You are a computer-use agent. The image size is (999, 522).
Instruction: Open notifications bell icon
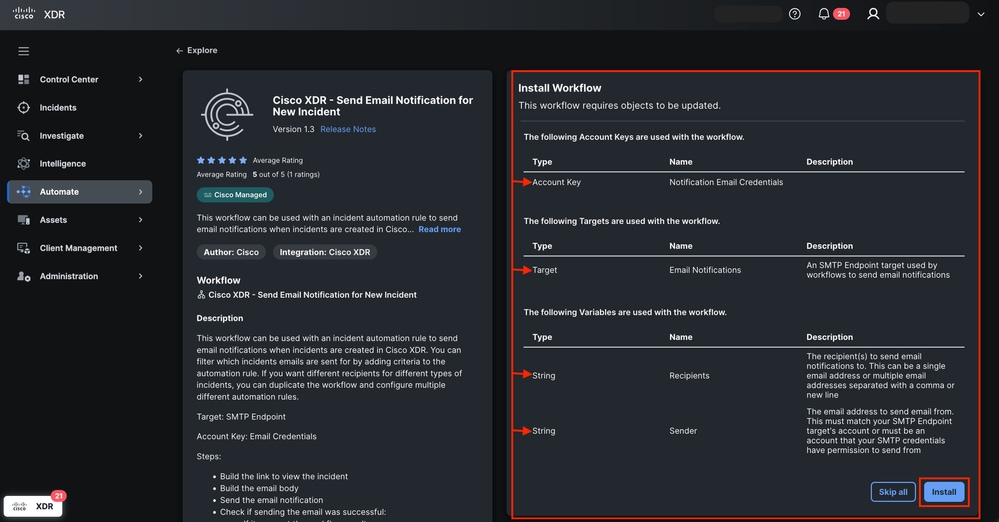coord(824,14)
